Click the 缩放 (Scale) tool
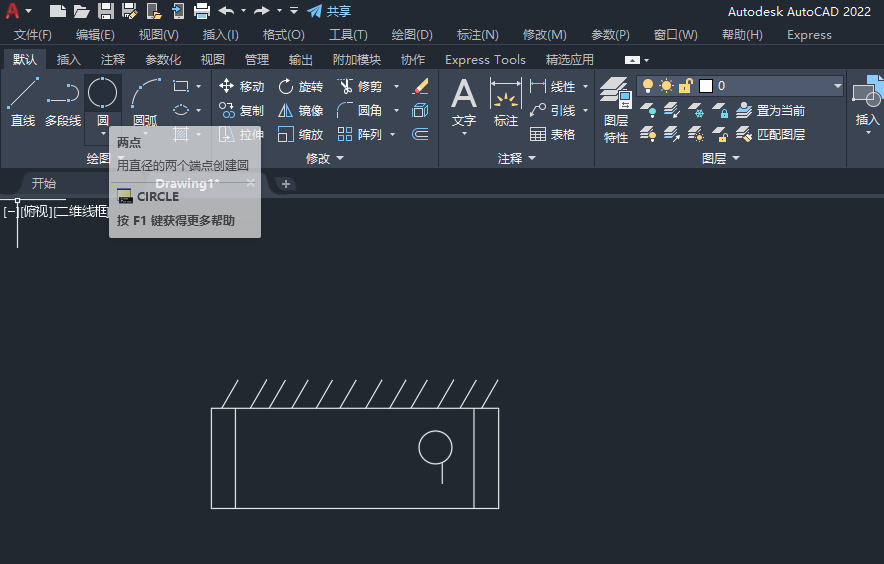This screenshot has width=884, height=564. coord(300,134)
